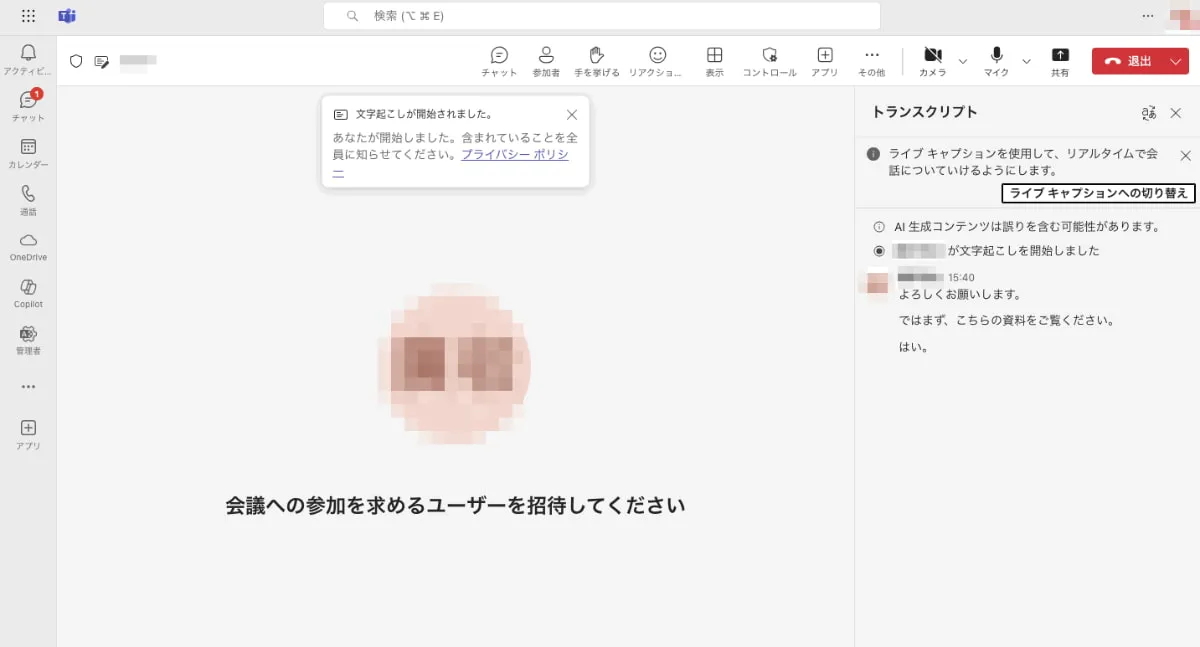Screen dimensions: 1200x647
Task: Open the リアクション (reactions) menu icon
Action: click(x=657, y=60)
